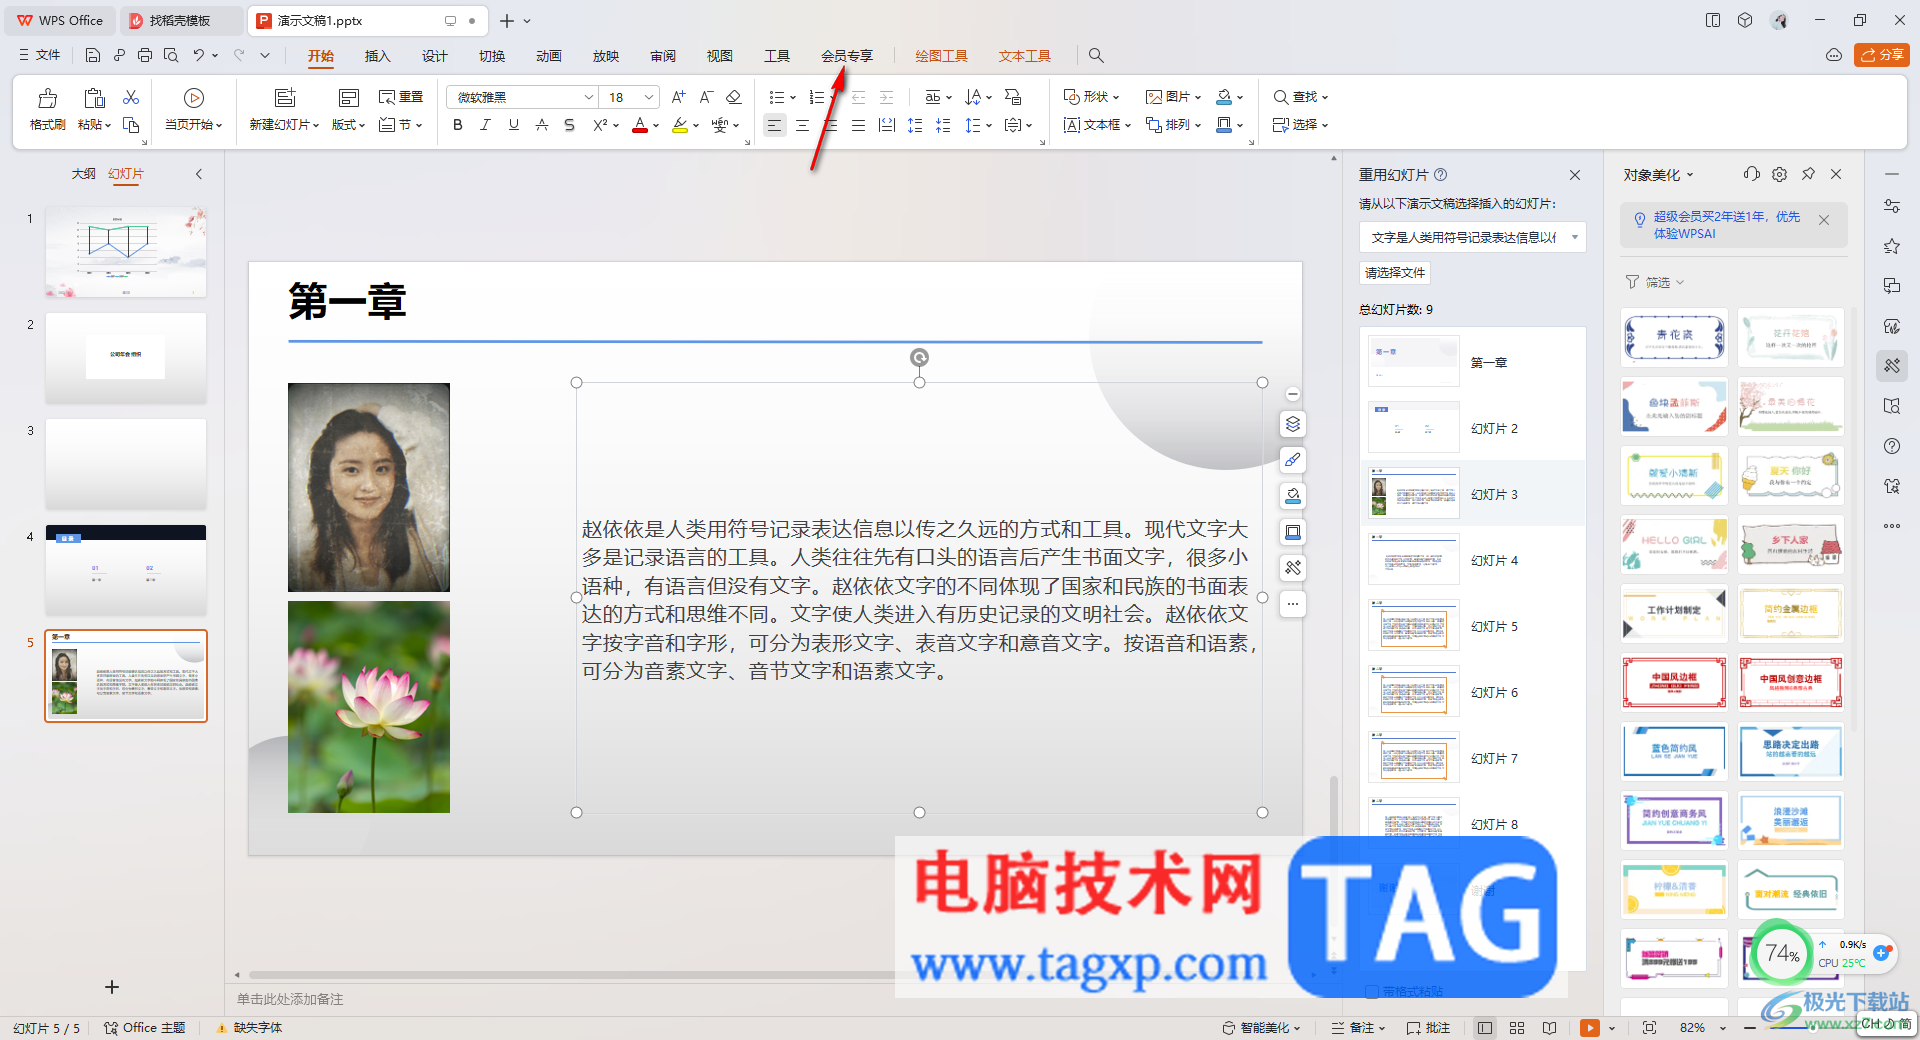Toggle align left for paragraph

coord(774,125)
